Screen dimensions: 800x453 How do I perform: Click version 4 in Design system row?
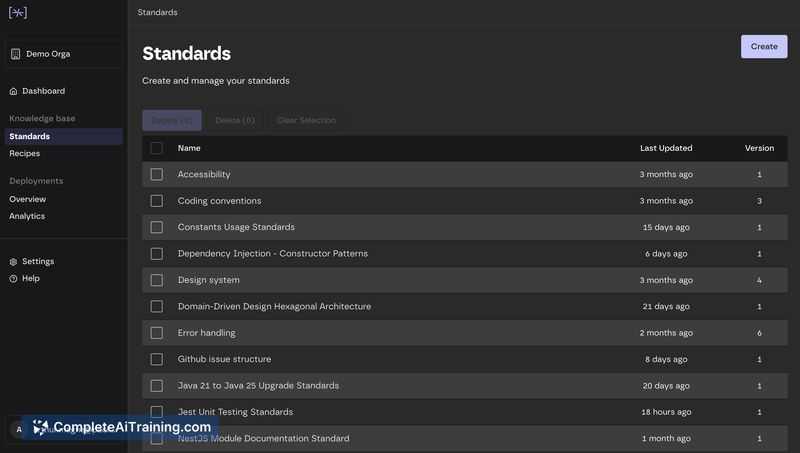(759, 280)
